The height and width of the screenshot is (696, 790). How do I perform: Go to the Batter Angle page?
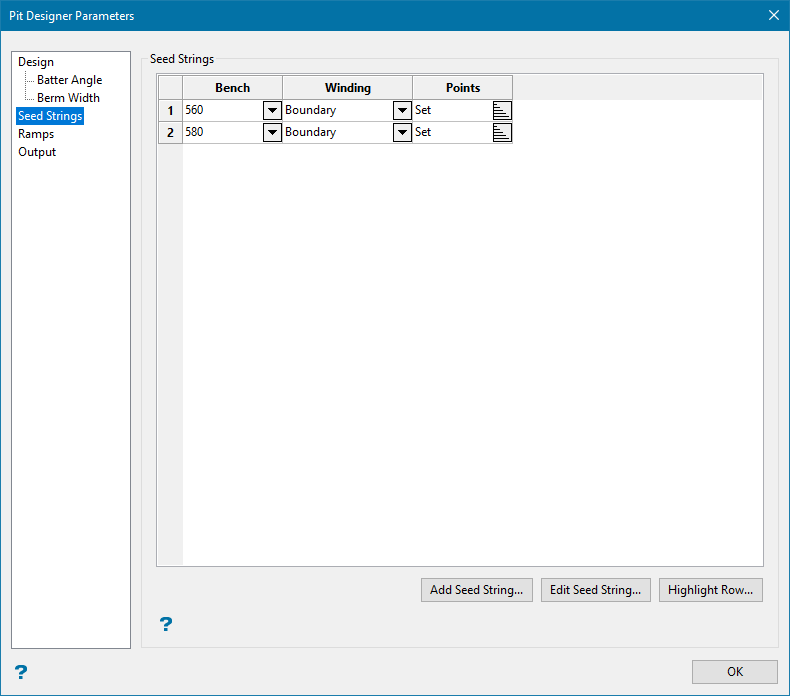(x=69, y=80)
